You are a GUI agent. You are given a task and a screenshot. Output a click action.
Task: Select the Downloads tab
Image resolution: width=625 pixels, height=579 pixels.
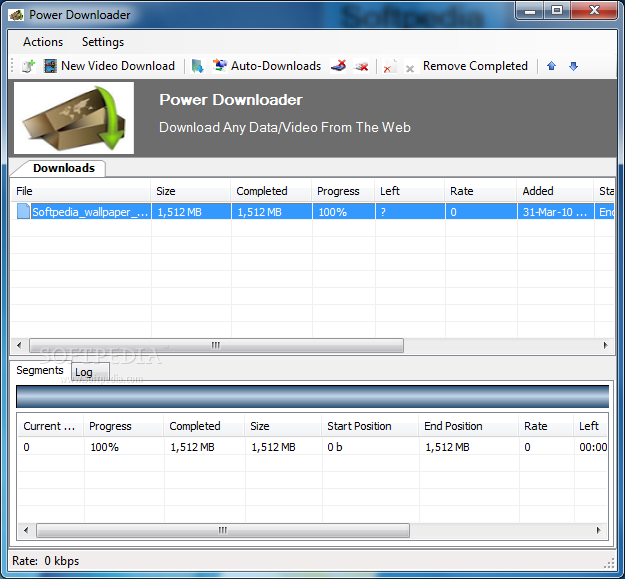64,168
